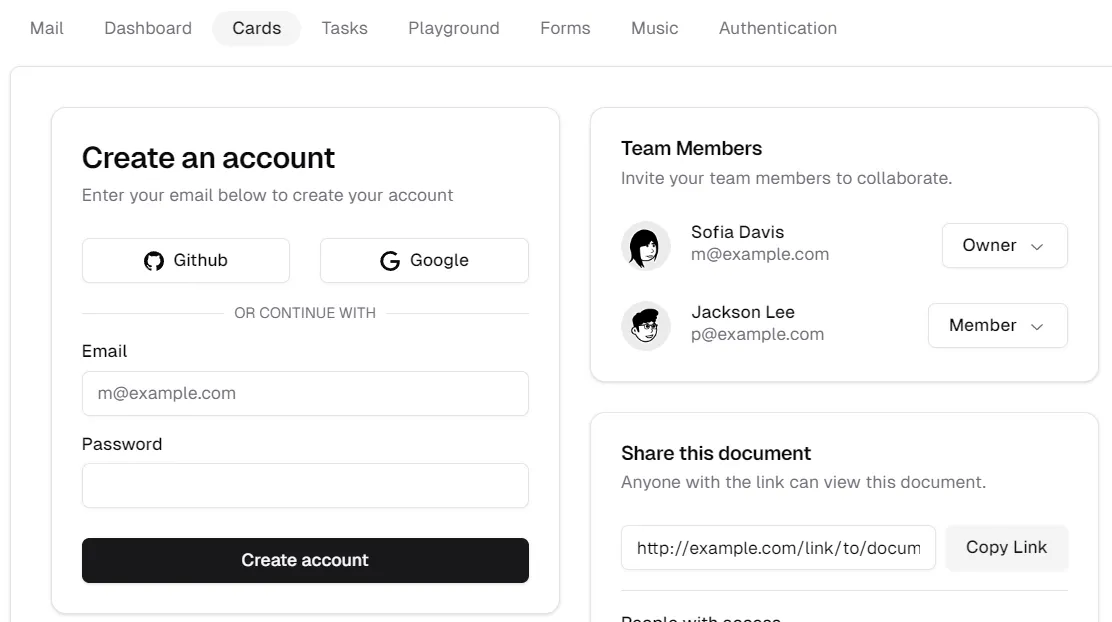Sign up with Github
Screen dimensions: 1112x622
coord(185,260)
